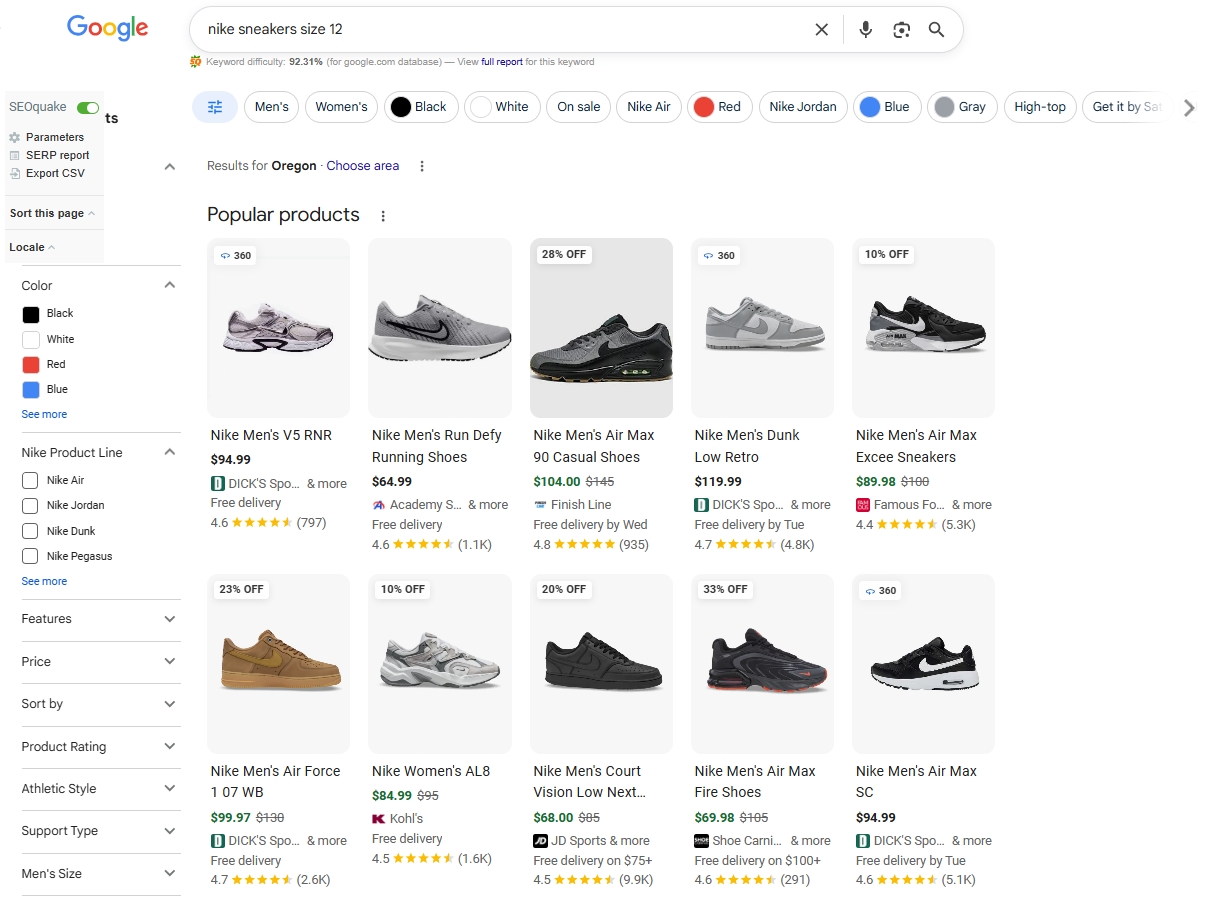View the 360 spin of Nike Men's Dunk Low Retro
The width and height of the screenshot is (1214, 902).
pyautogui.click(x=719, y=255)
